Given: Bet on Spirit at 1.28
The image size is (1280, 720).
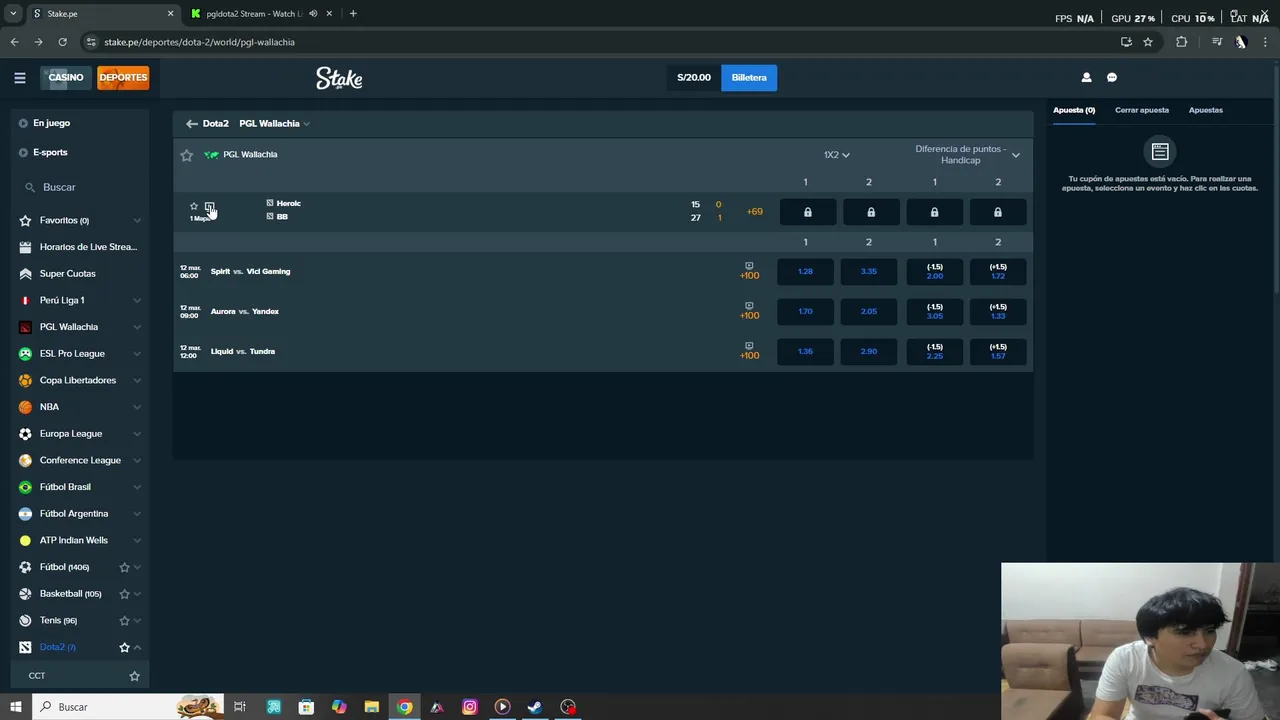Looking at the screenshot, I should coord(805,271).
